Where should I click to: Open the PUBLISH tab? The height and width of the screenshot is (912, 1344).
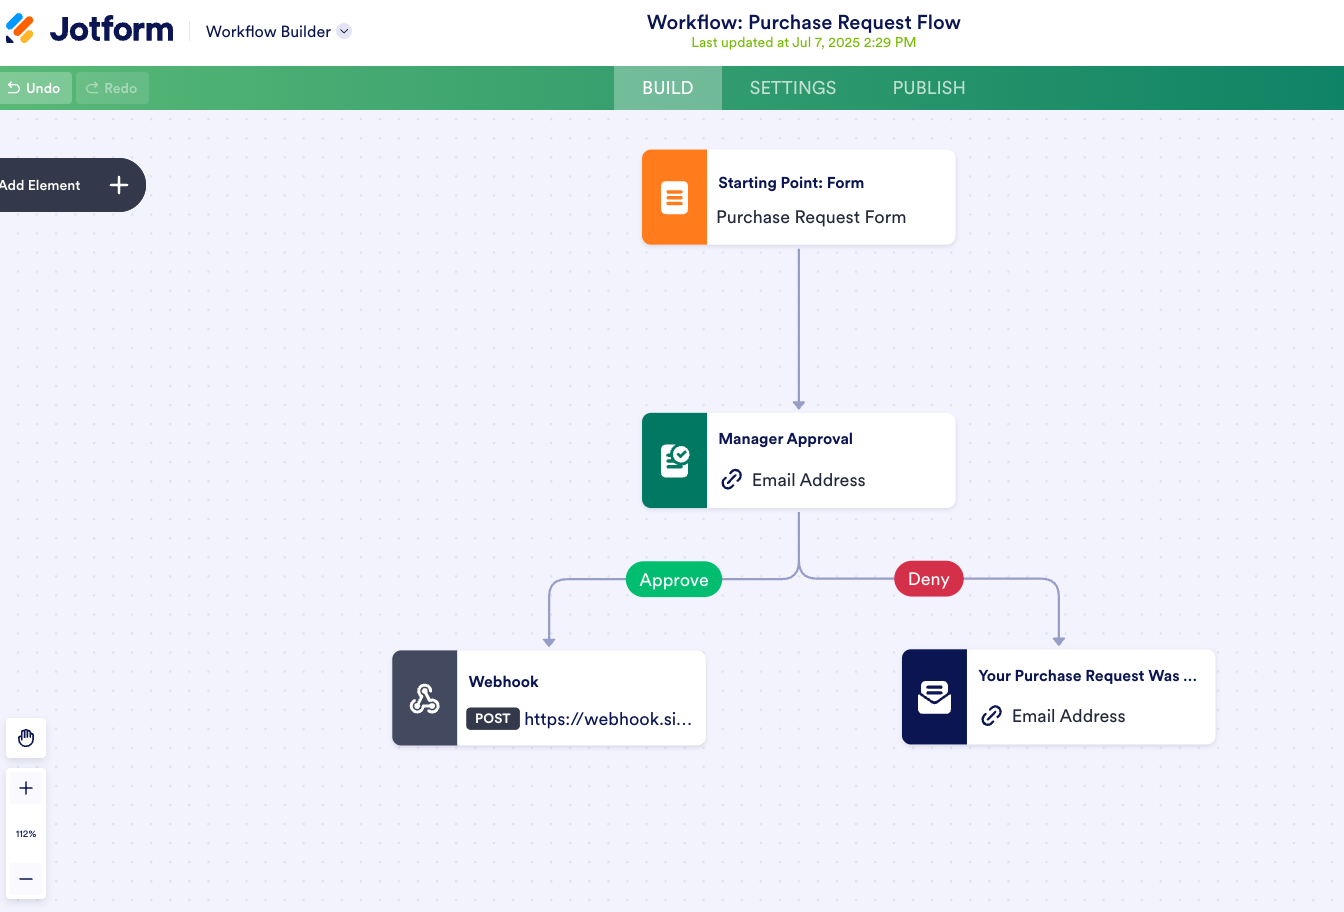[x=928, y=88]
